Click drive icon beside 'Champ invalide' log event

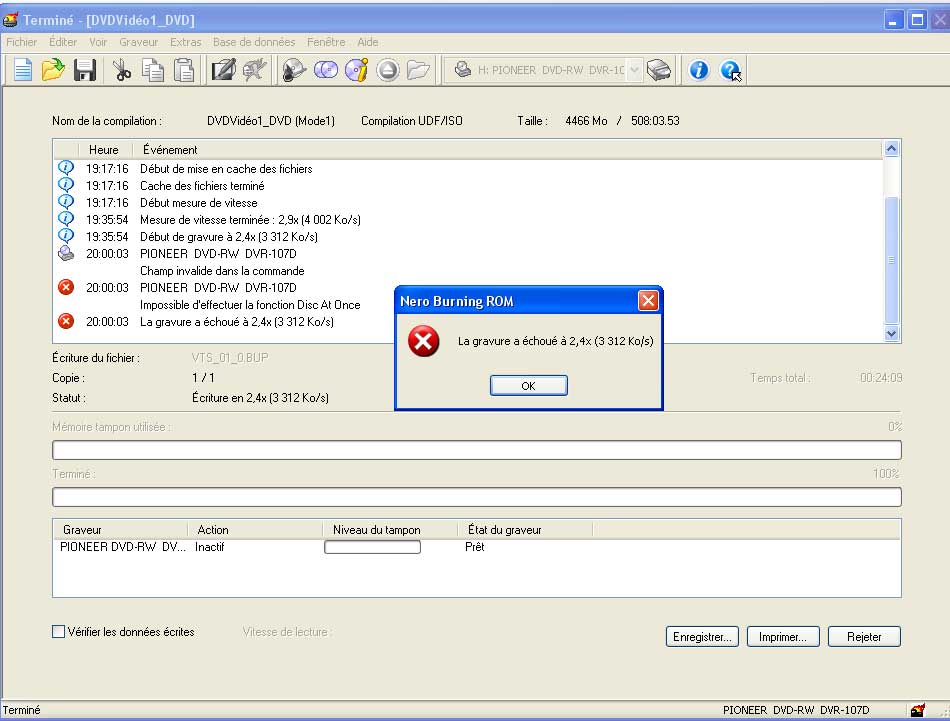[66, 253]
